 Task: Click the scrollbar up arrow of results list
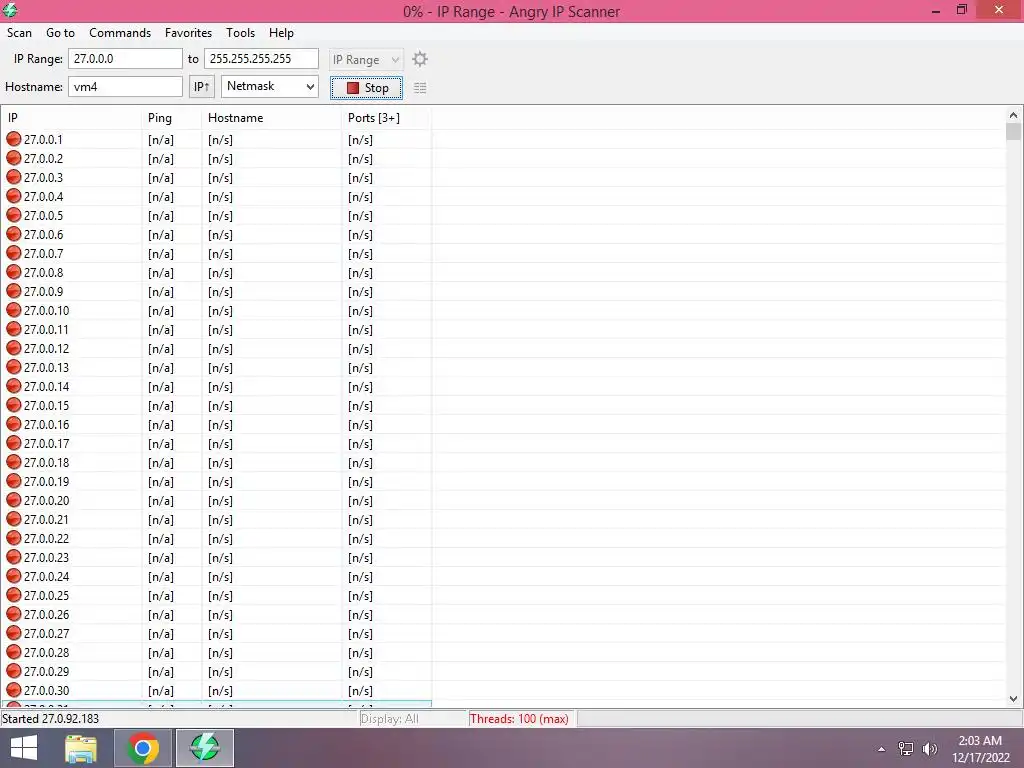tap(1014, 115)
